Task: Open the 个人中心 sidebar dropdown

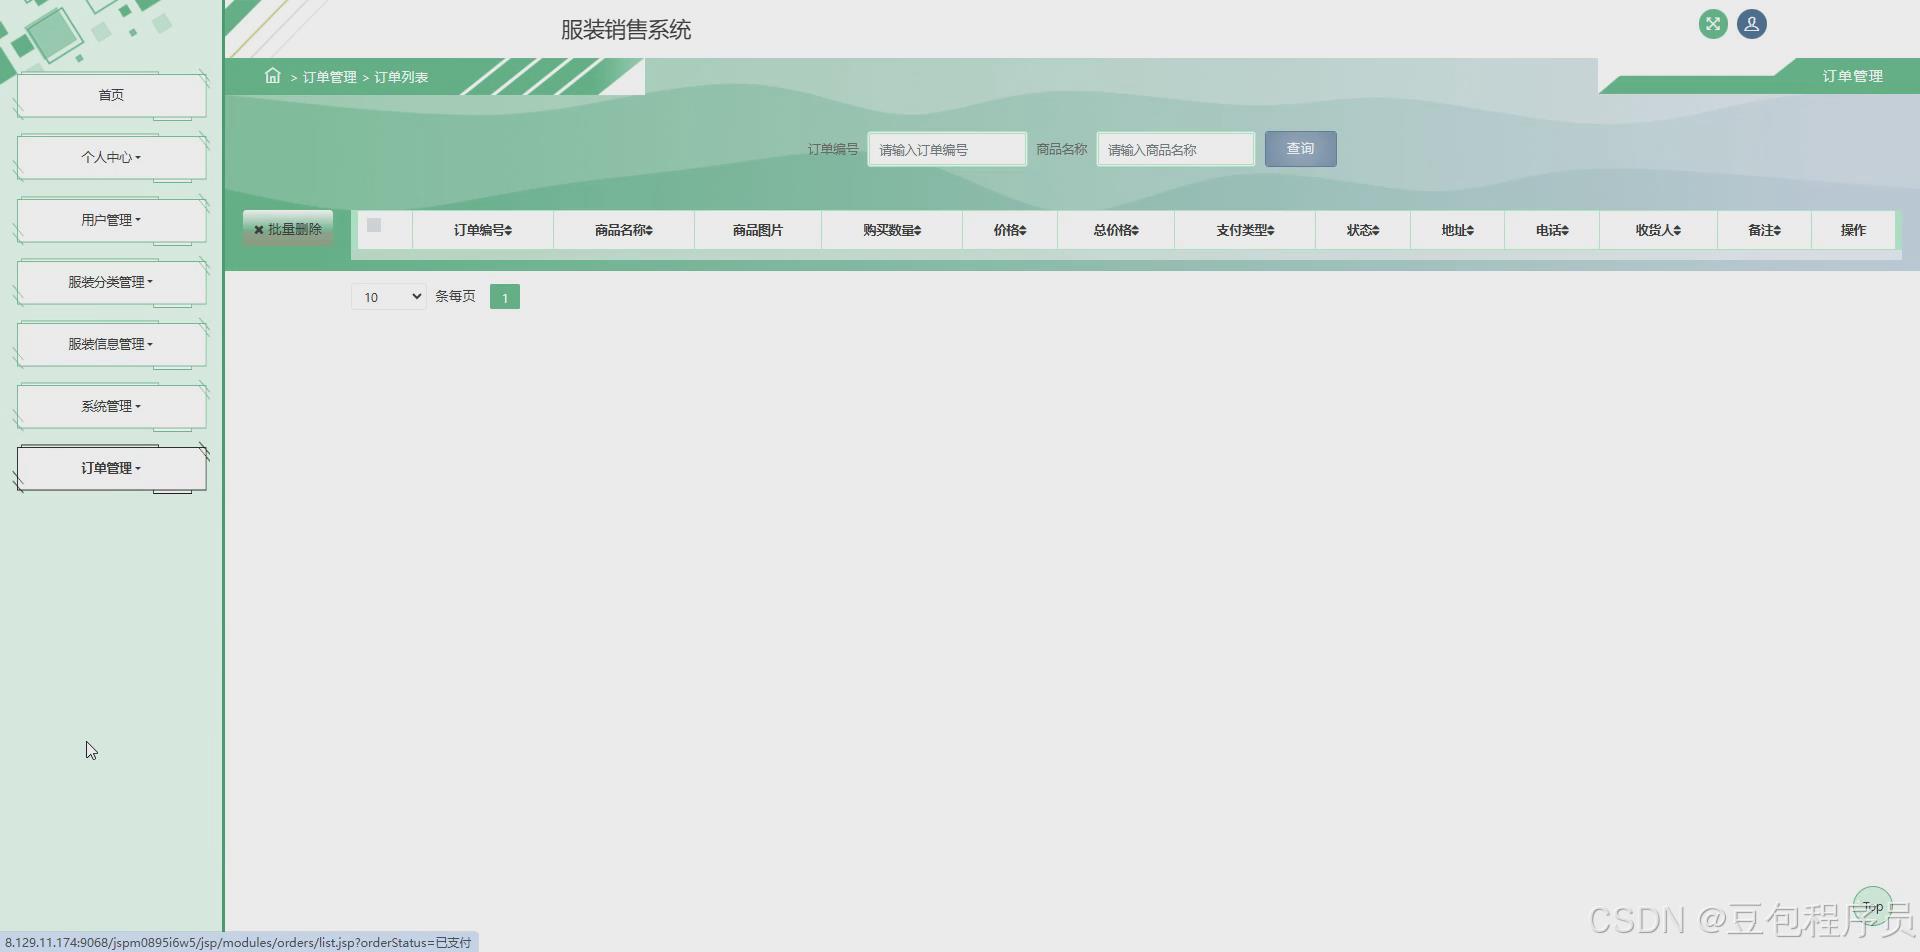Action: click(111, 157)
